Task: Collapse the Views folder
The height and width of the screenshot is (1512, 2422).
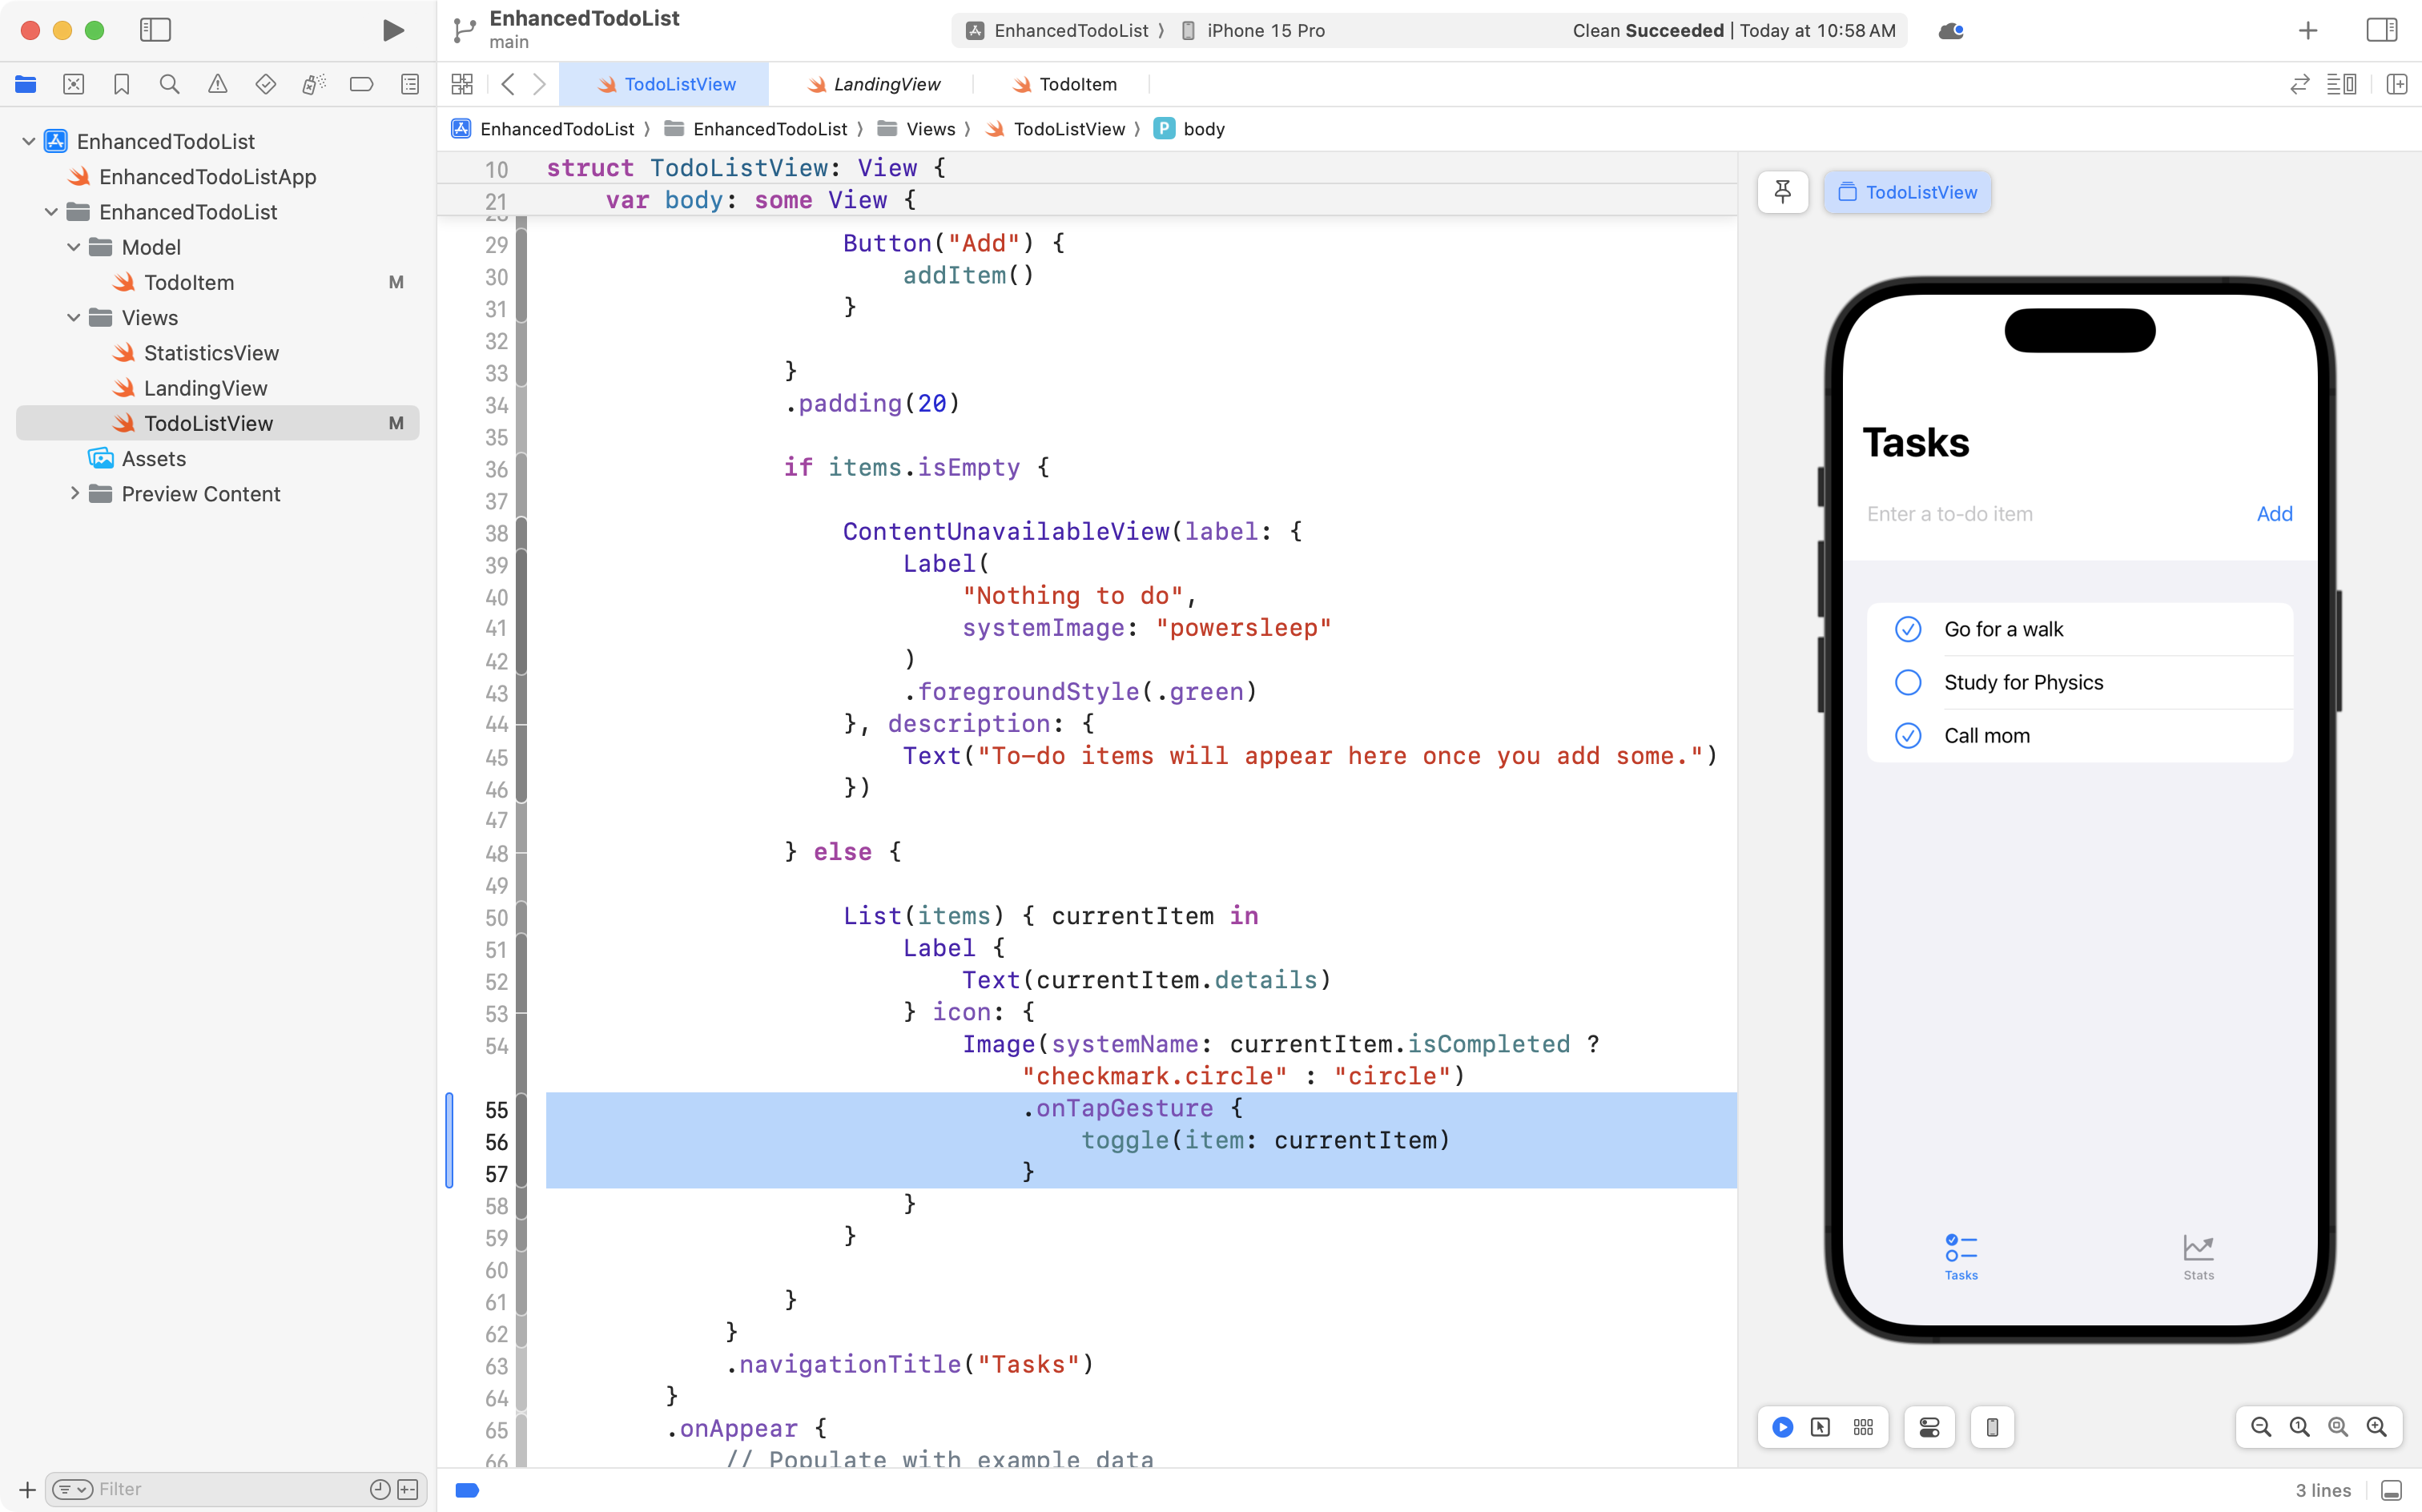Action: coord(74,318)
